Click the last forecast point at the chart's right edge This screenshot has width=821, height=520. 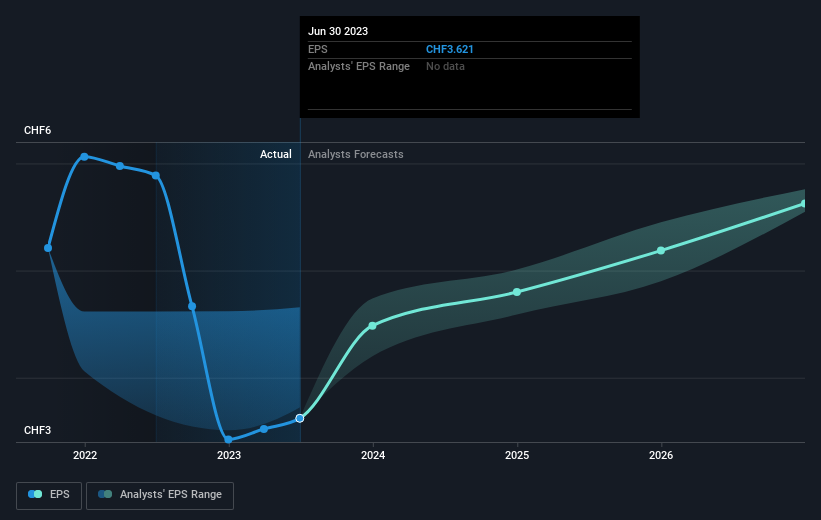tap(804, 204)
